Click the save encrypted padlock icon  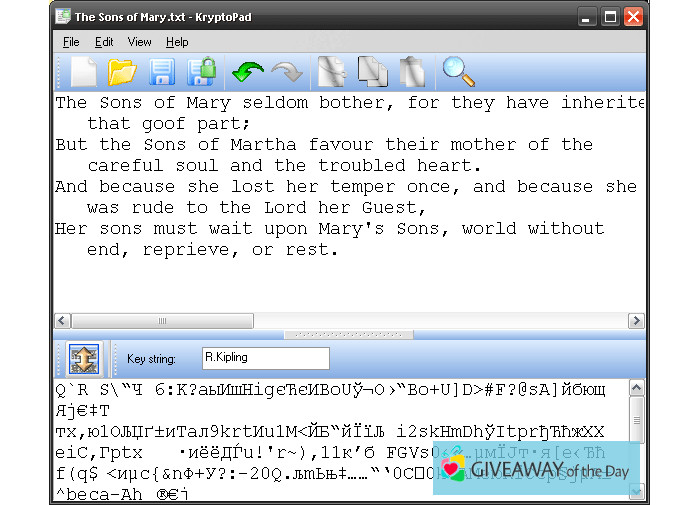(x=202, y=72)
